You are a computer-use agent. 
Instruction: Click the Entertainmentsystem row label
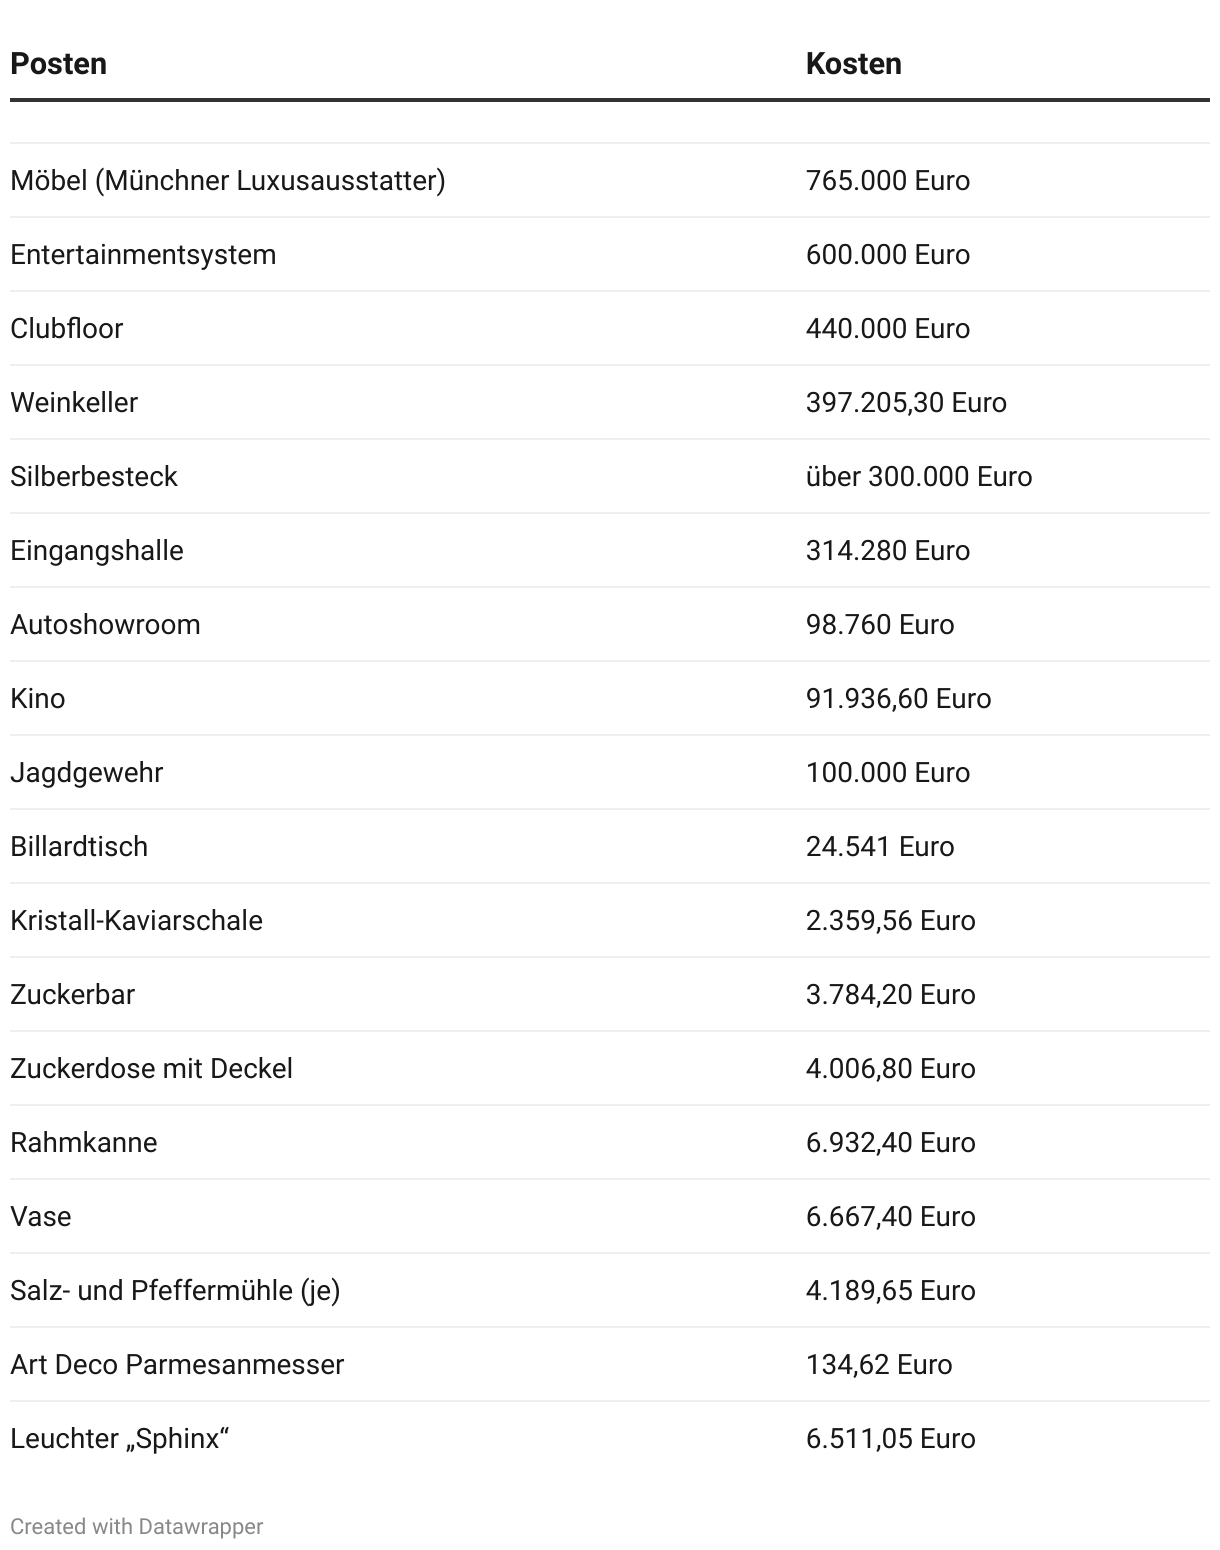pyautogui.click(x=143, y=255)
